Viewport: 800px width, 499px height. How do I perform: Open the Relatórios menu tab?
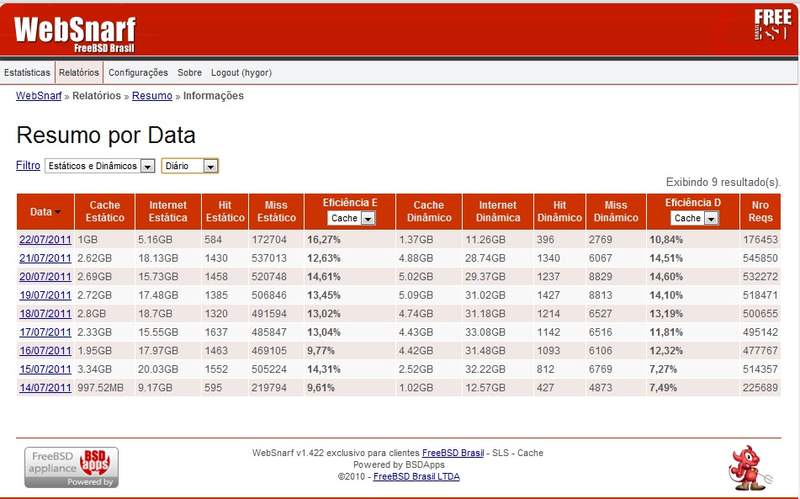pos(79,72)
